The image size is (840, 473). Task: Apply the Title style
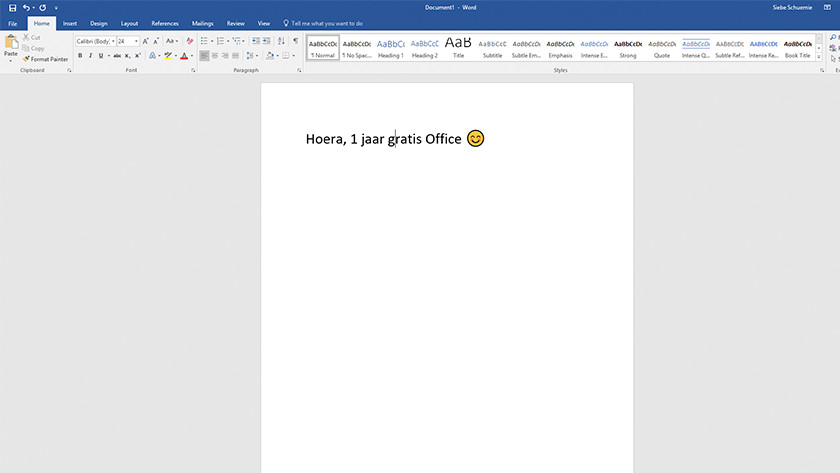(458, 48)
